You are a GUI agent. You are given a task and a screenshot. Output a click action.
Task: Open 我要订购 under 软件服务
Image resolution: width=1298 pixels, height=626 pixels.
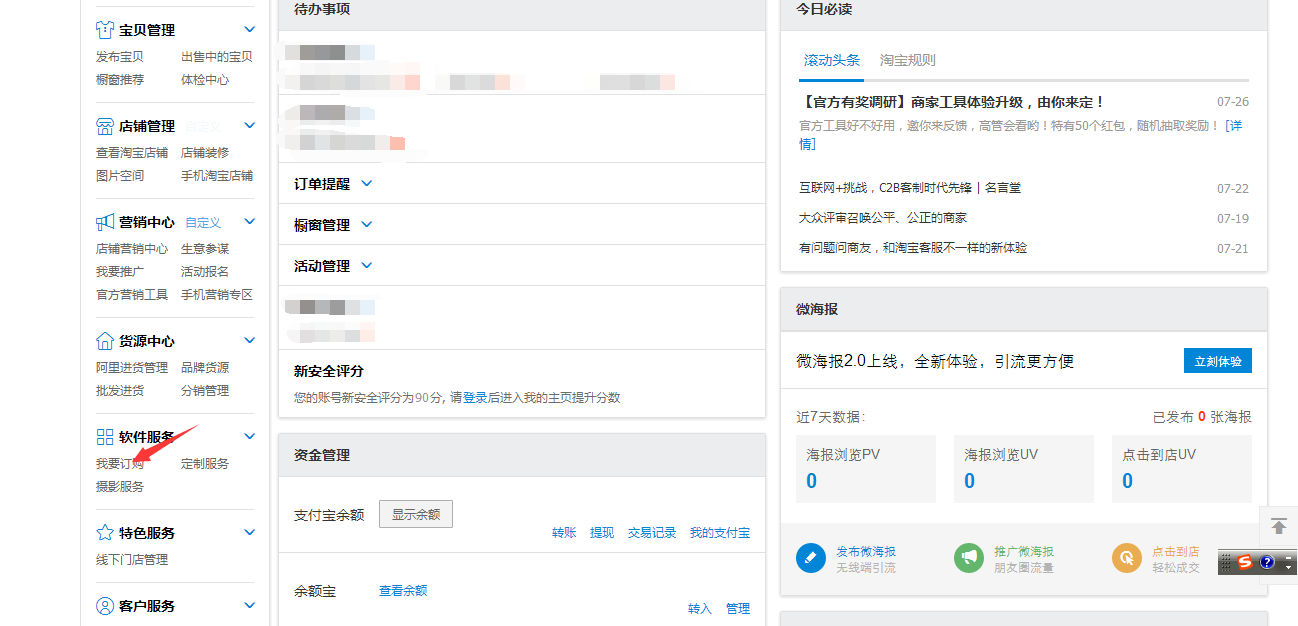click(x=120, y=464)
